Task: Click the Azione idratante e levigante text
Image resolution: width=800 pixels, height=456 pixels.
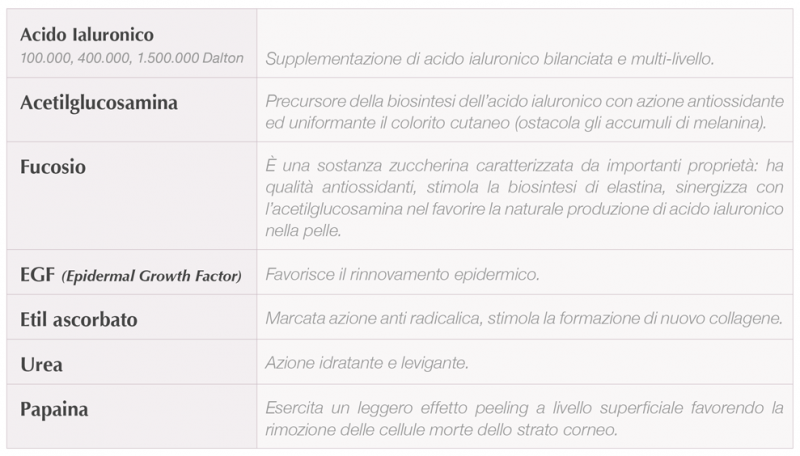Action: [x=367, y=363]
